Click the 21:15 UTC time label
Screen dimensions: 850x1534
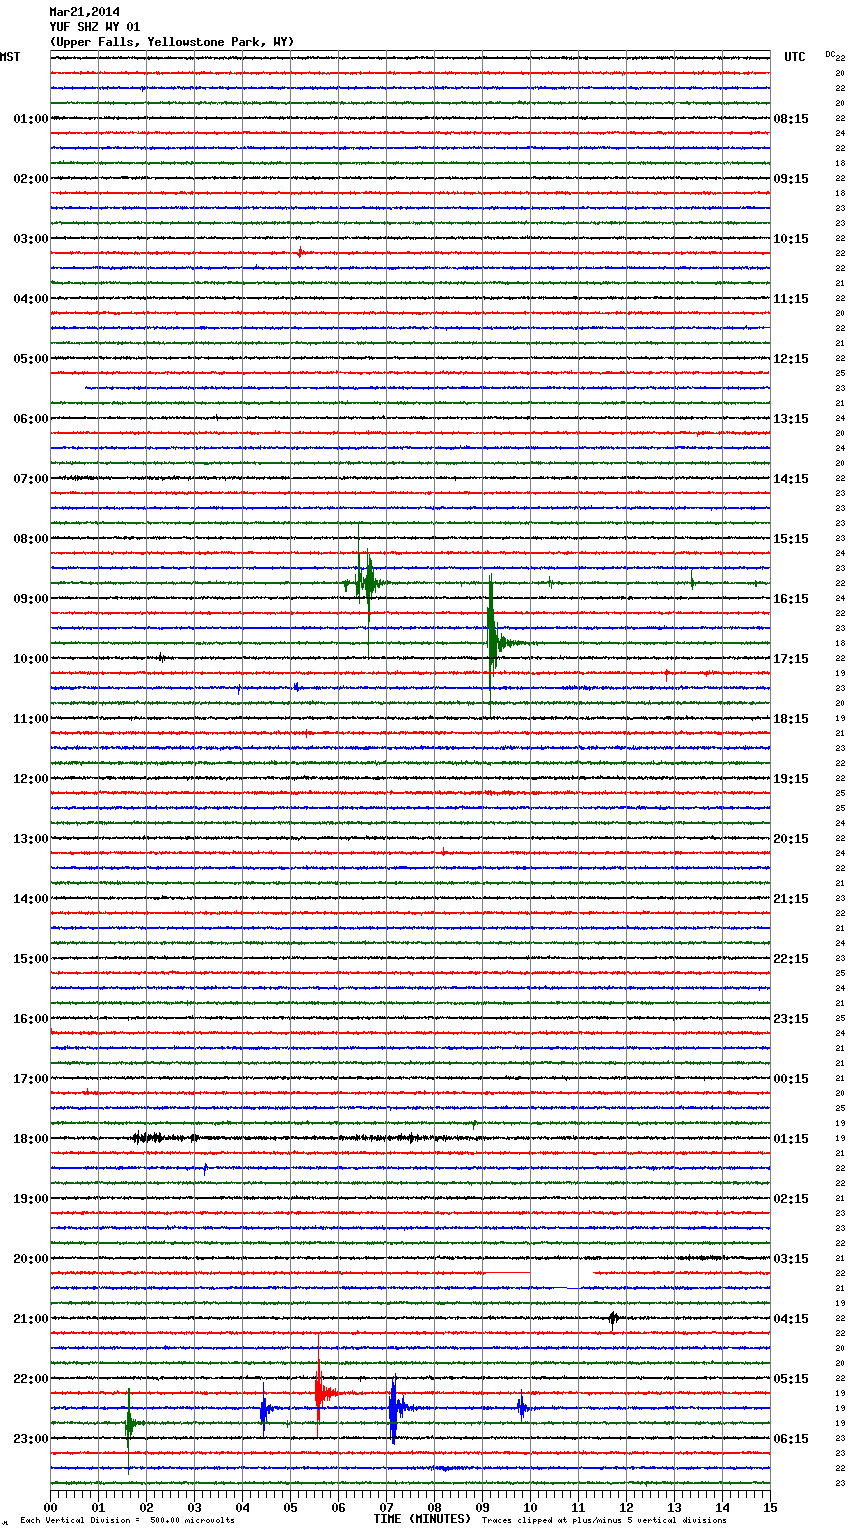coord(791,899)
